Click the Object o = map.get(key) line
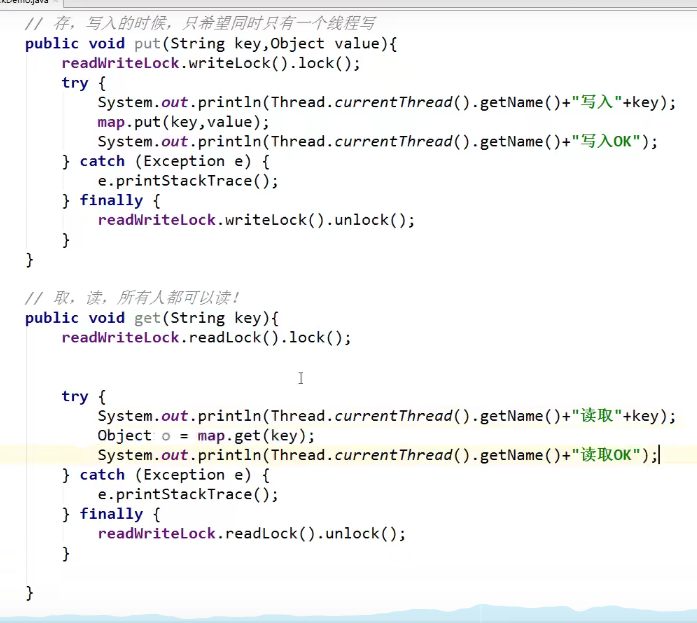Screen dimensions: 697x623 (x=205, y=436)
